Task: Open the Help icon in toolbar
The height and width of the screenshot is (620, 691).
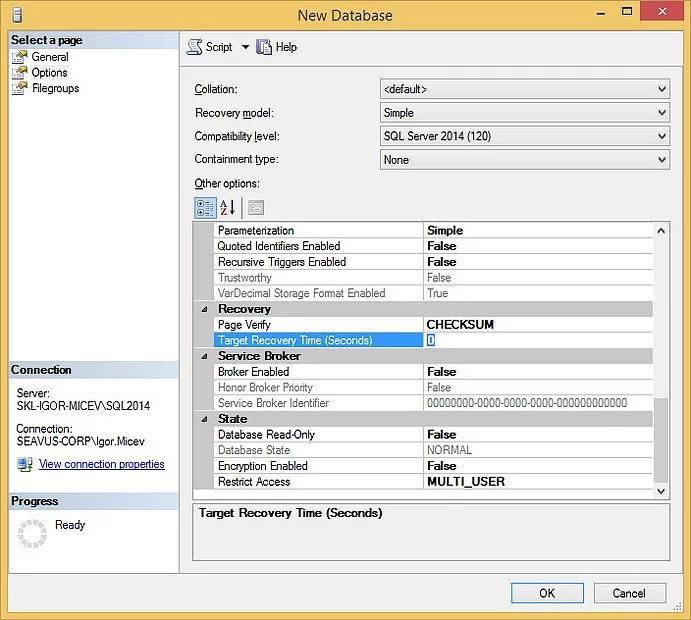Action: pyautogui.click(x=264, y=47)
